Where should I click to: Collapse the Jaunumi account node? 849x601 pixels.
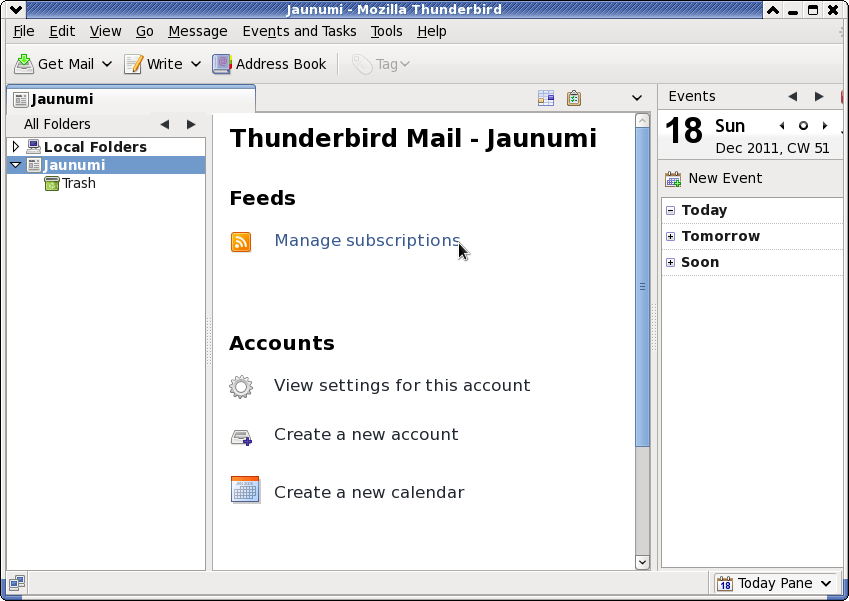[16, 165]
